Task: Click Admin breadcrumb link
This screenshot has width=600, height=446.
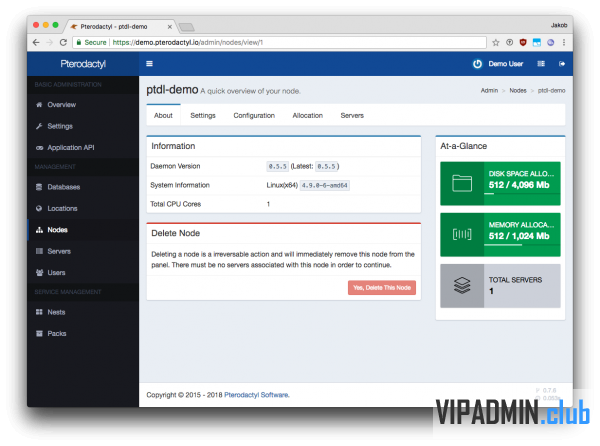Action: coord(489,91)
